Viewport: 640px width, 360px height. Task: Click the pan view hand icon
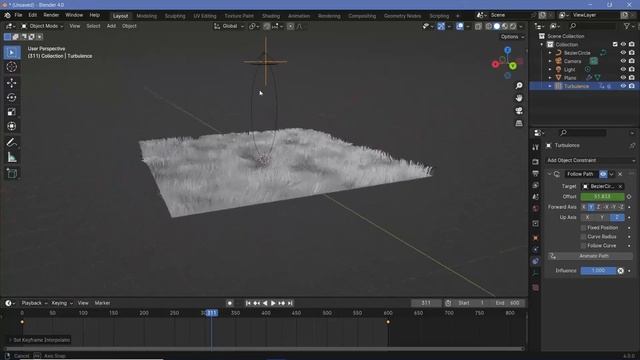[x=519, y=98]
